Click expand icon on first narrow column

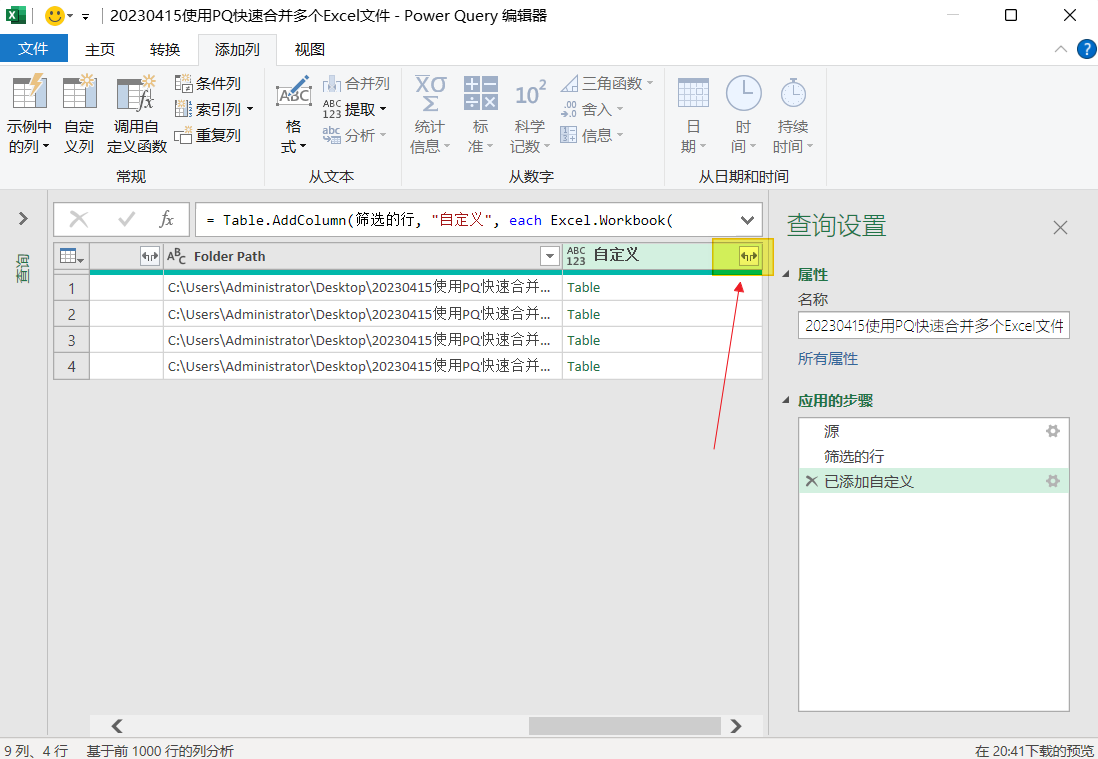click(150, 256)
